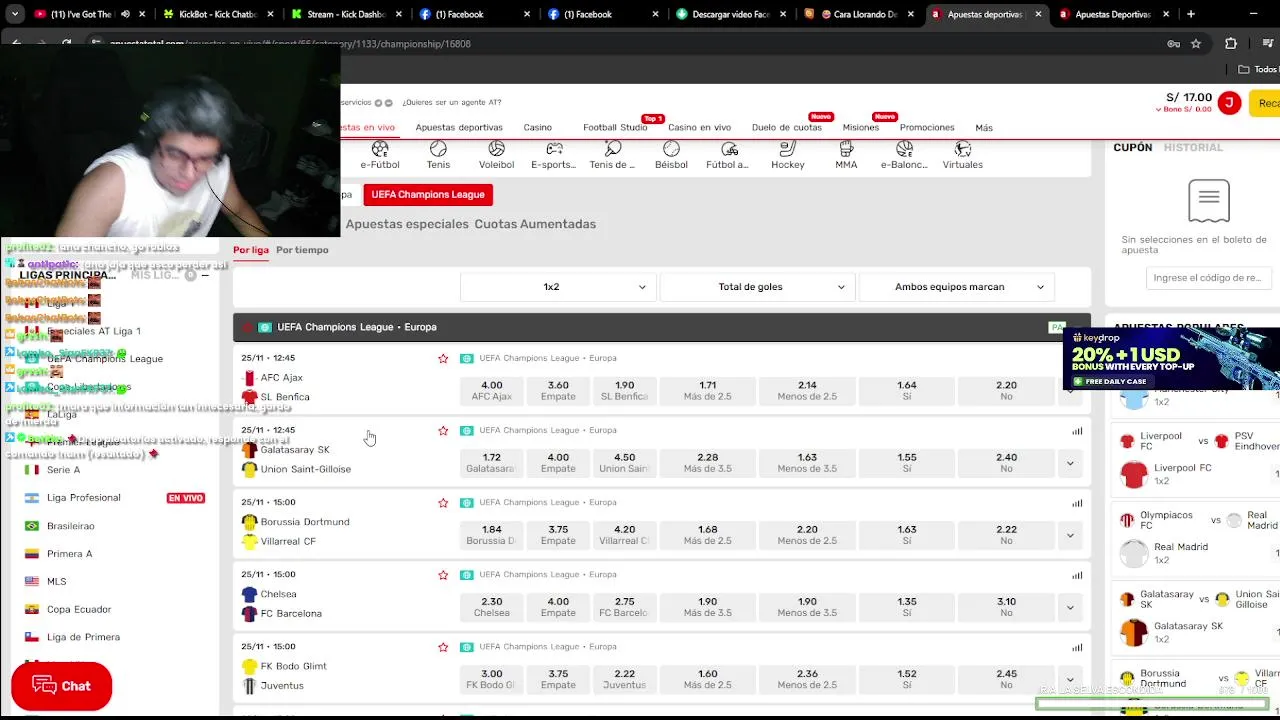Click the empty coupon ticket icon
The width and height of the screenshot is (1280, 720).
click(1209, 201)
